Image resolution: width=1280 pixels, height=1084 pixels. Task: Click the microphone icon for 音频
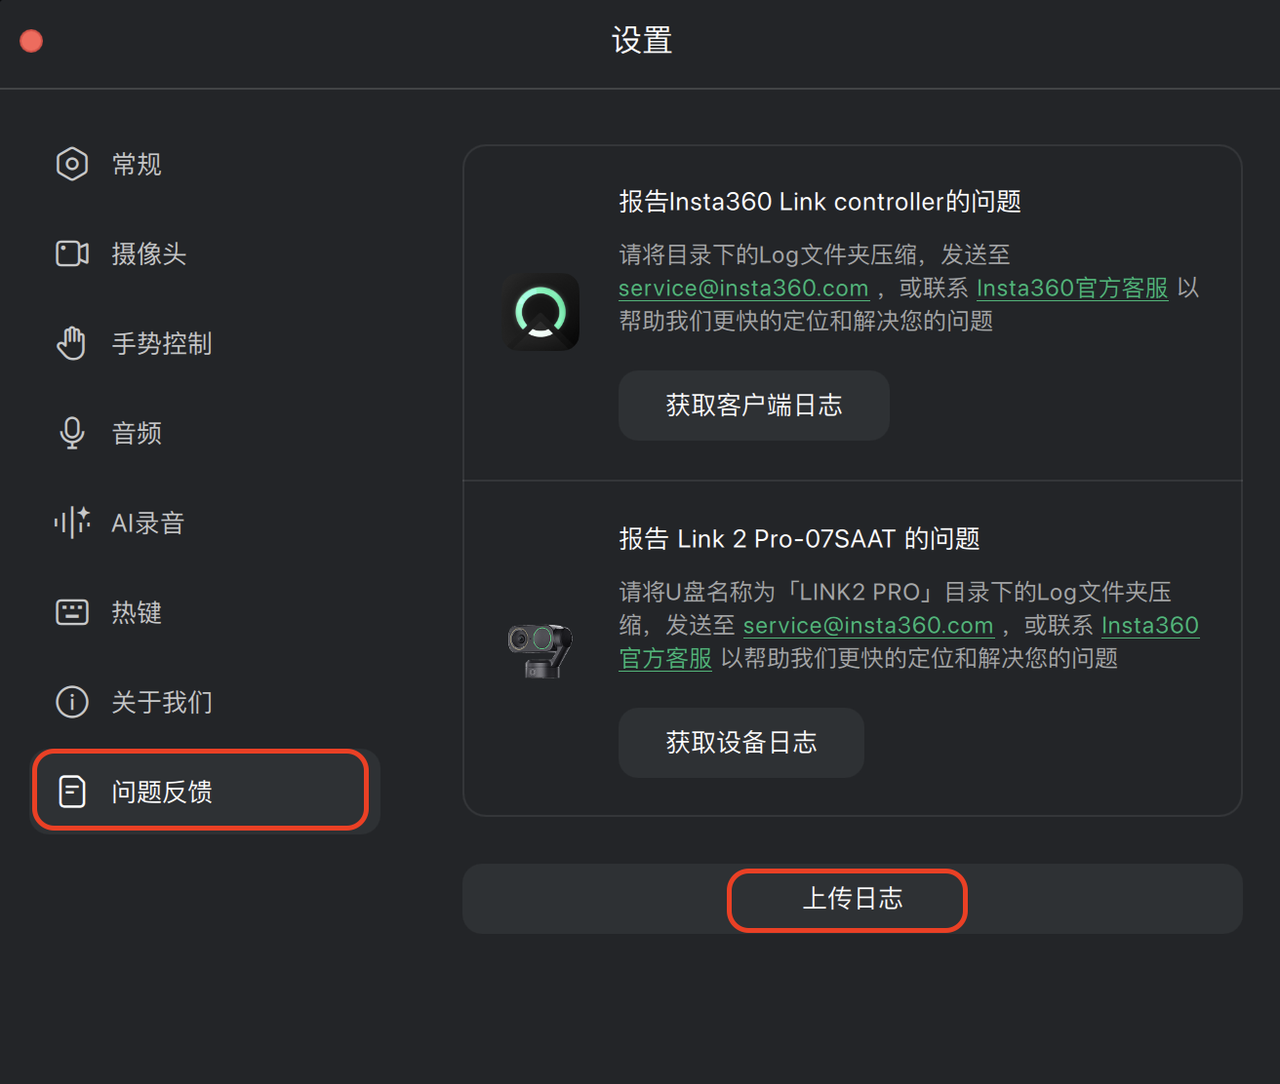click(x=72, y=433)
